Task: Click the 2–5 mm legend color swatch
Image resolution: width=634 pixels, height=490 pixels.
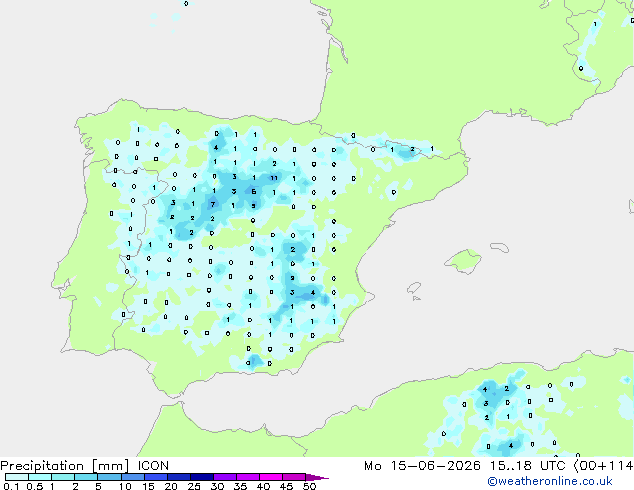Action: [86, 477]
